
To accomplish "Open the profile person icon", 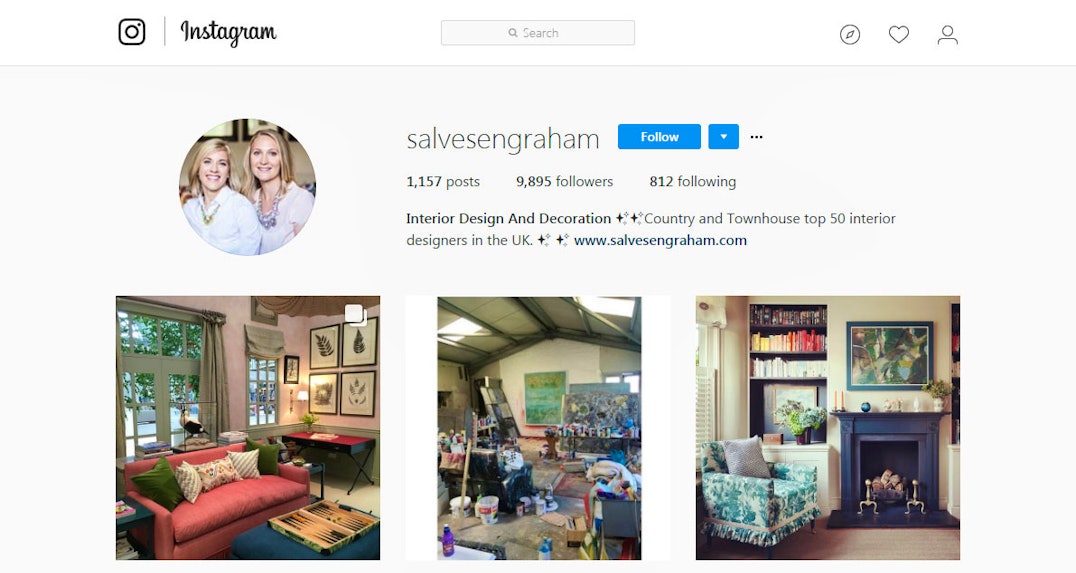I will pyautogui.click(x=948, y=34).
